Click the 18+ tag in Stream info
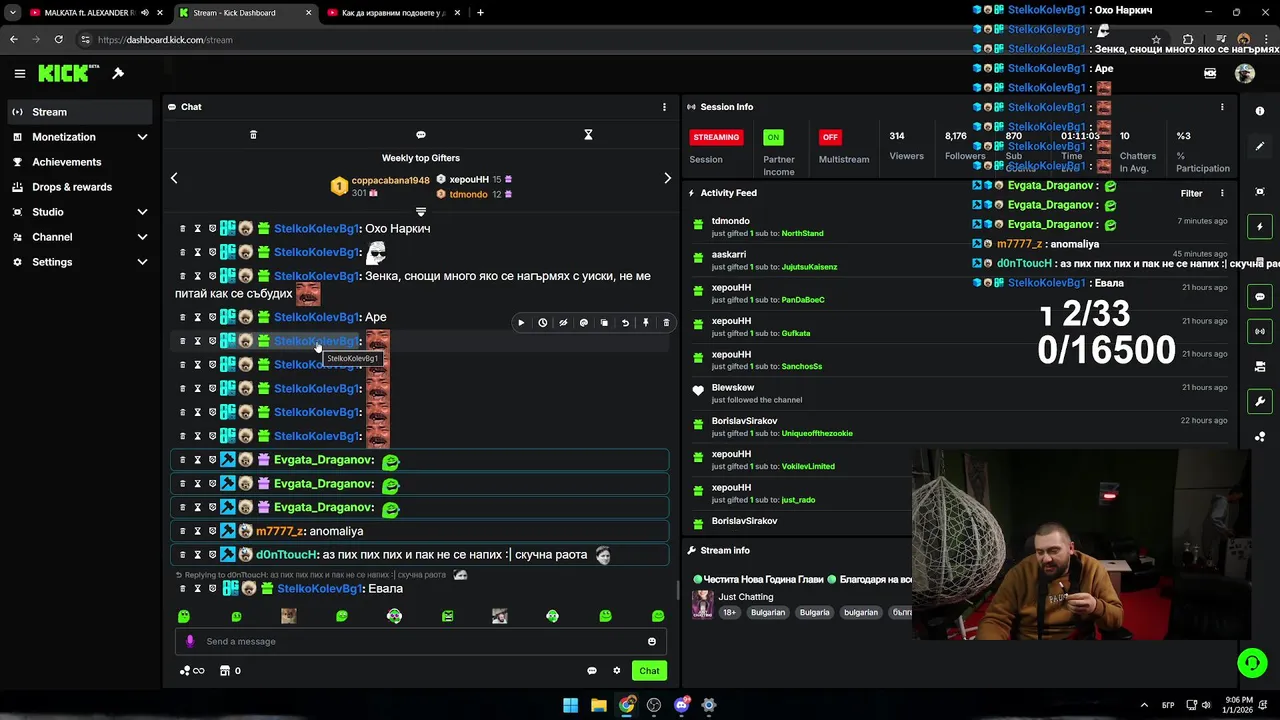The height and width of the screenshot is (720, 1280). point(729,612)
